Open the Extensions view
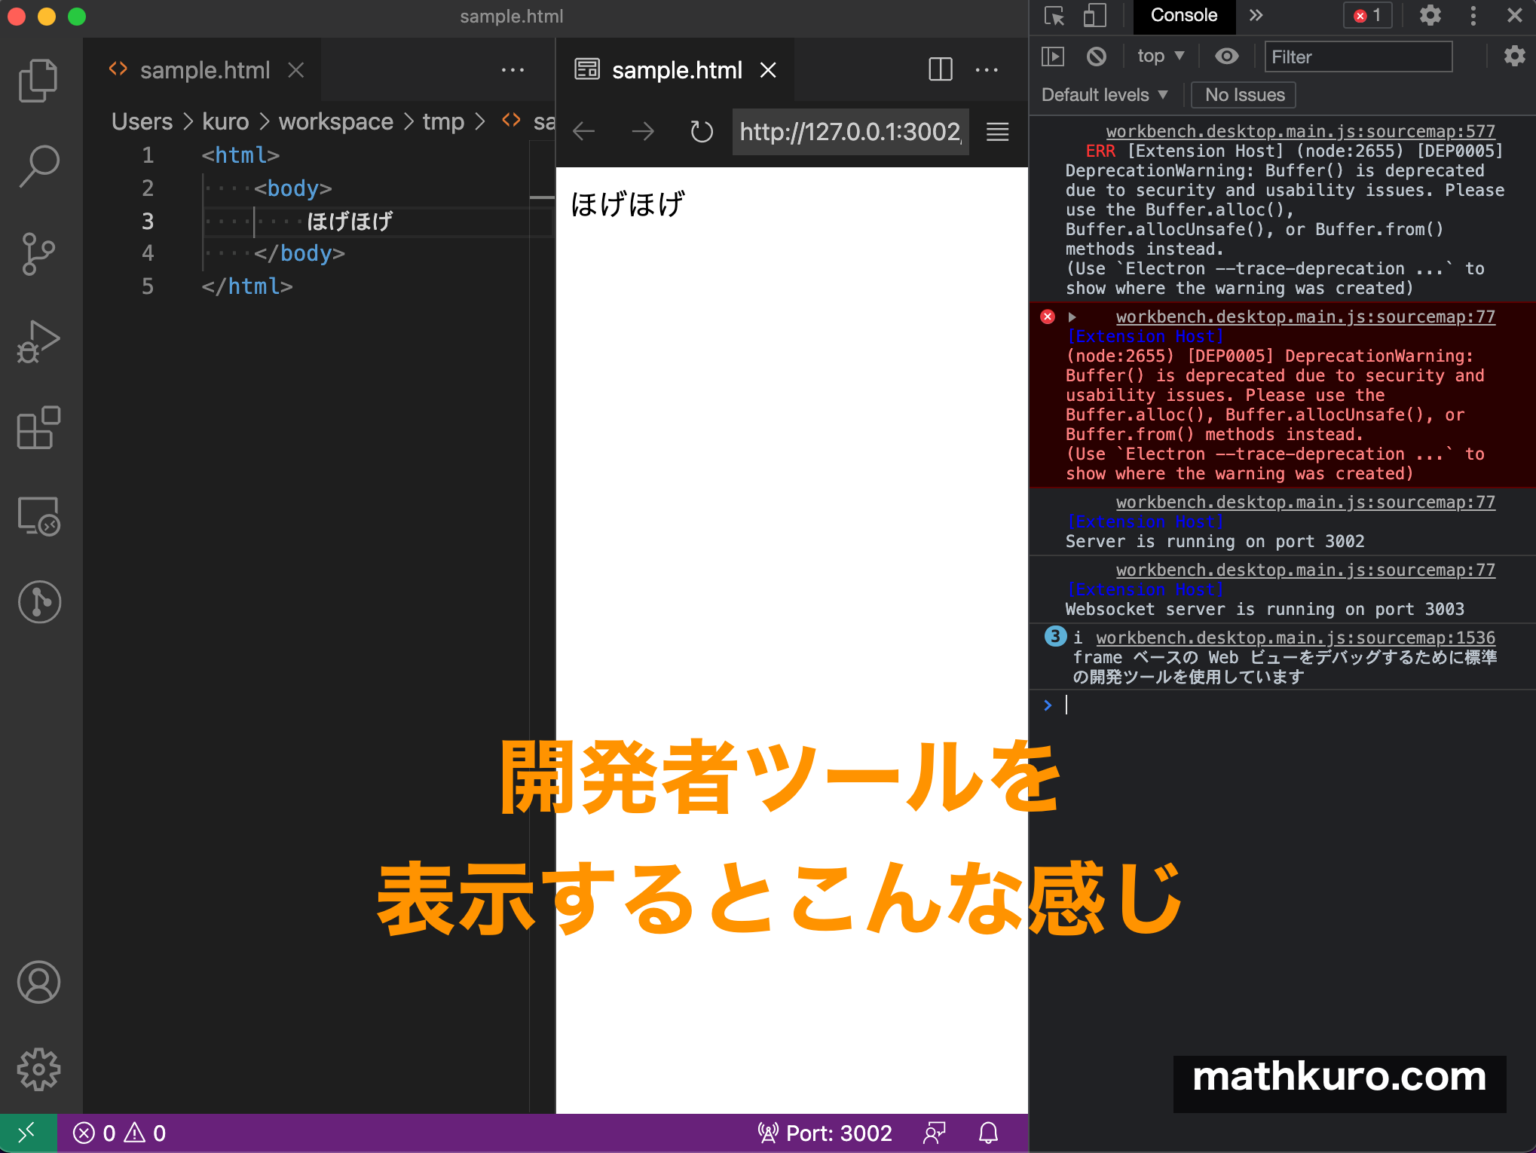 click(x=38, y=428)
